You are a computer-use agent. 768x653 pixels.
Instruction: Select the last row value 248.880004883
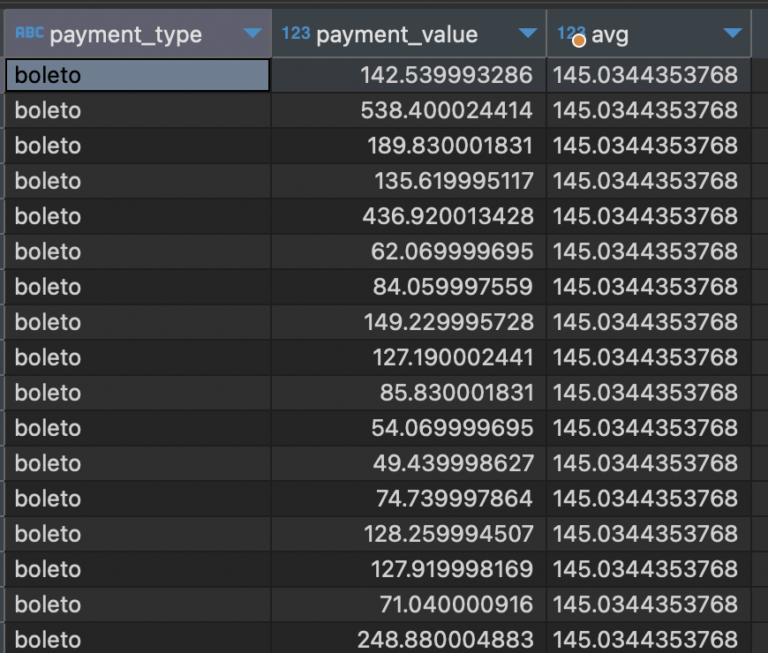pyautogui.click(x=446, y=639)
